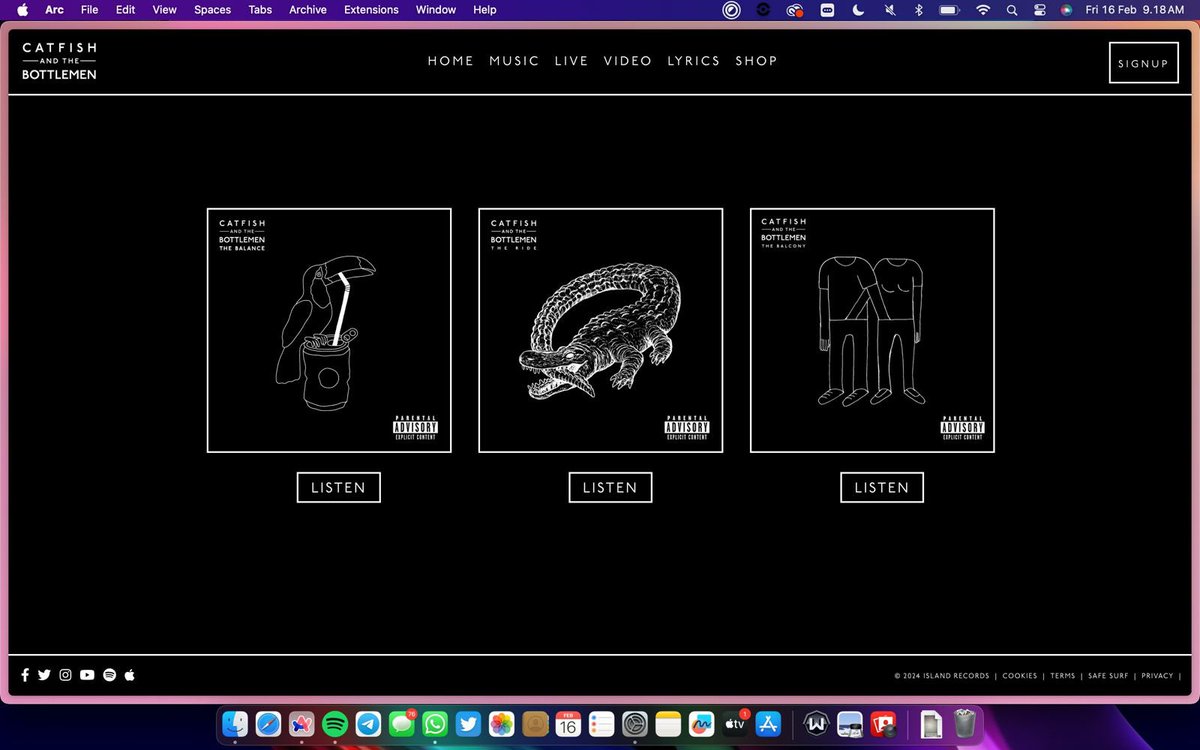
Task: Open the View menu
Action: tap(164, 10)
